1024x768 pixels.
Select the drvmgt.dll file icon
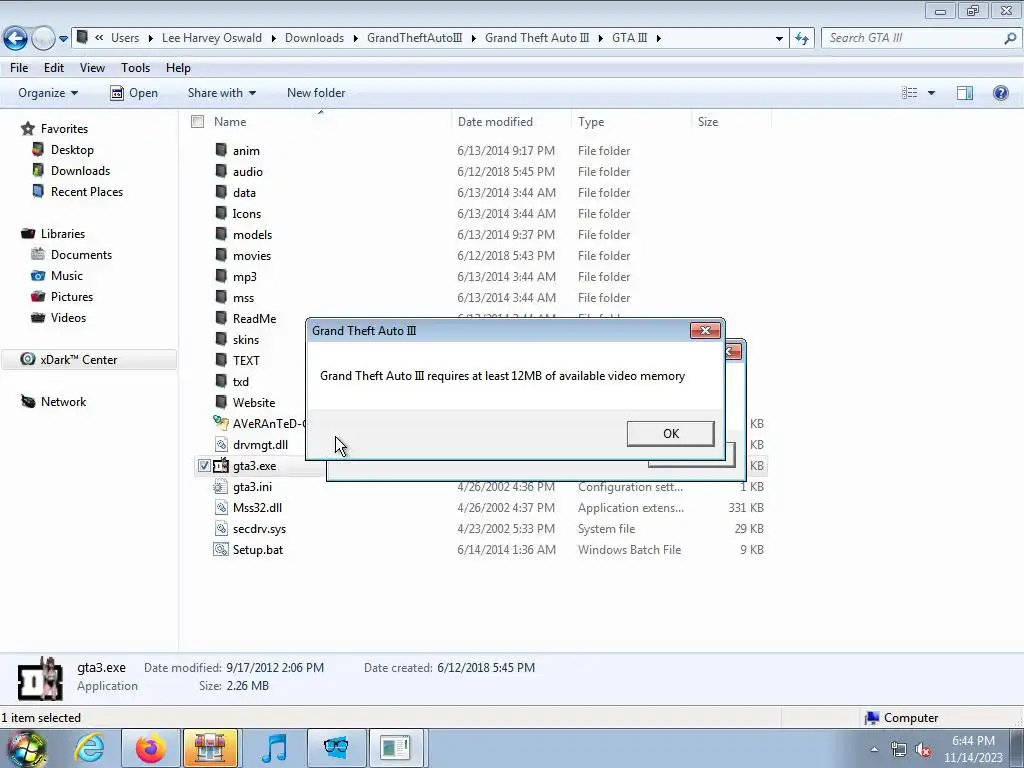(x=221, y=444)
